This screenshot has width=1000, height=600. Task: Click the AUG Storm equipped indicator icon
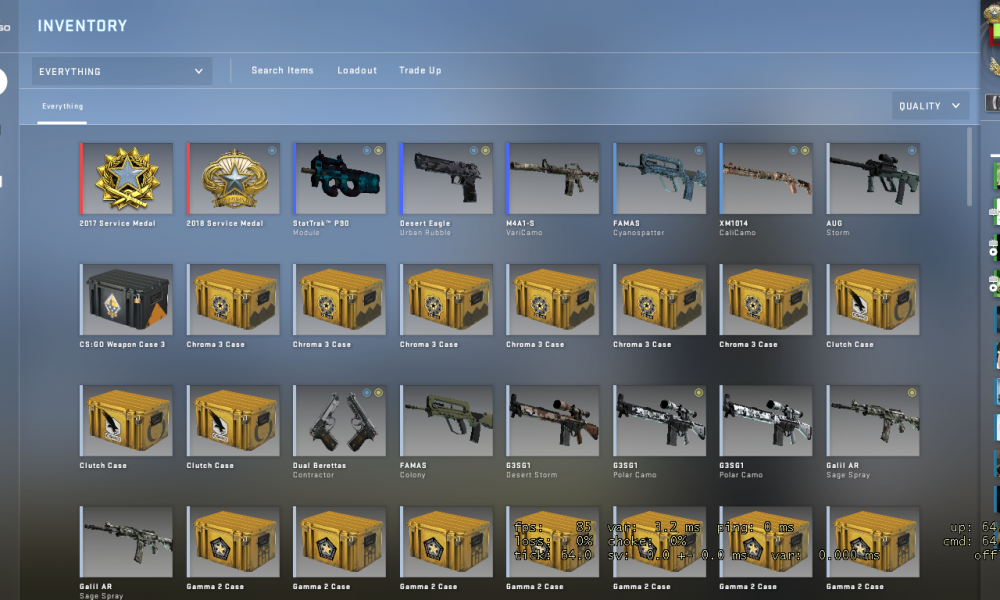(912, 150)
